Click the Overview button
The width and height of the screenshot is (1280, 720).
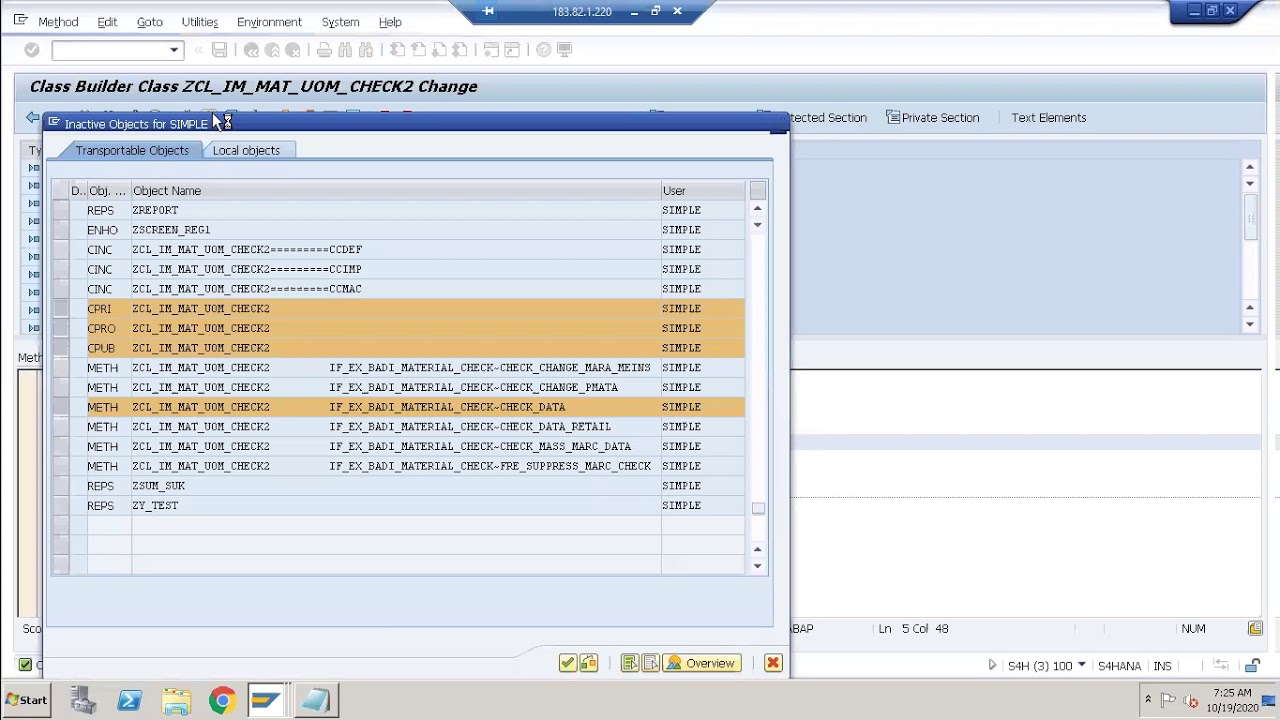[701, 663]
